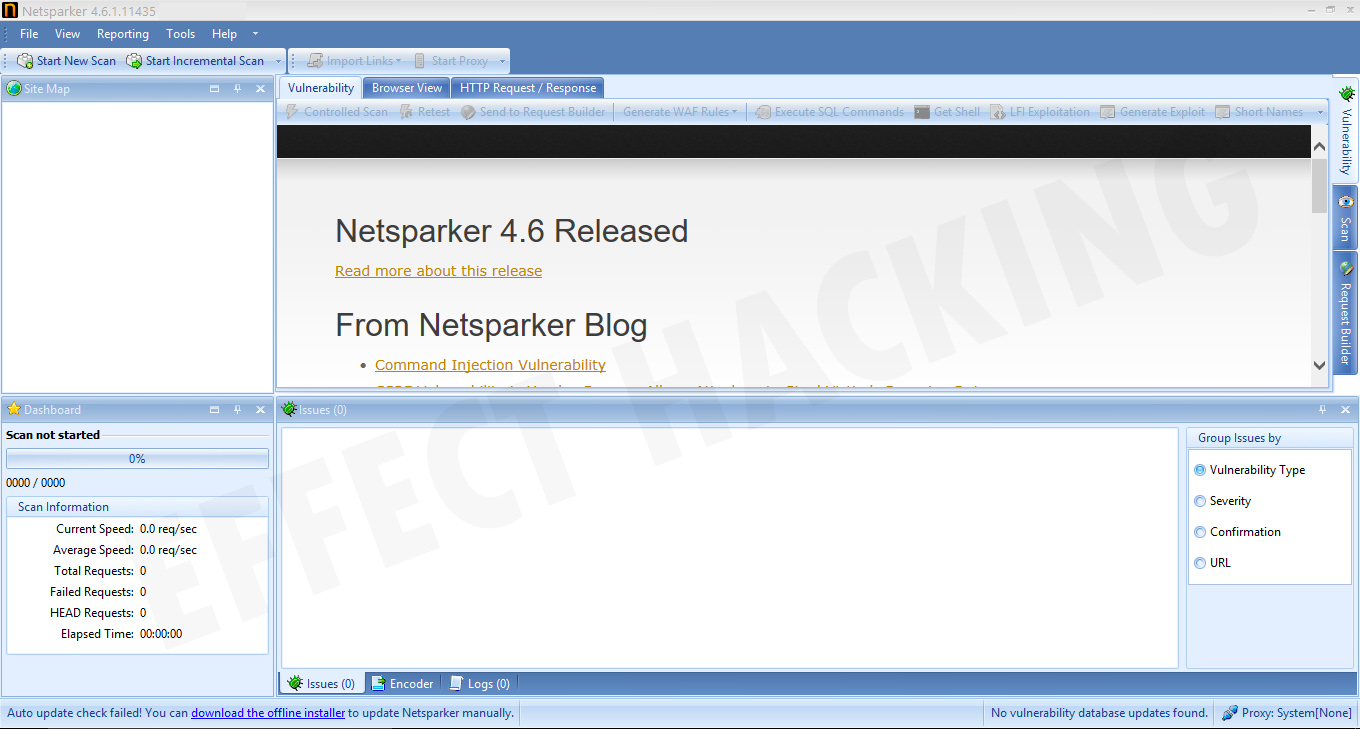The image size is (1360, 729).
Task: Click the Proxy status icon in status bar
Action: [1229, 713]
